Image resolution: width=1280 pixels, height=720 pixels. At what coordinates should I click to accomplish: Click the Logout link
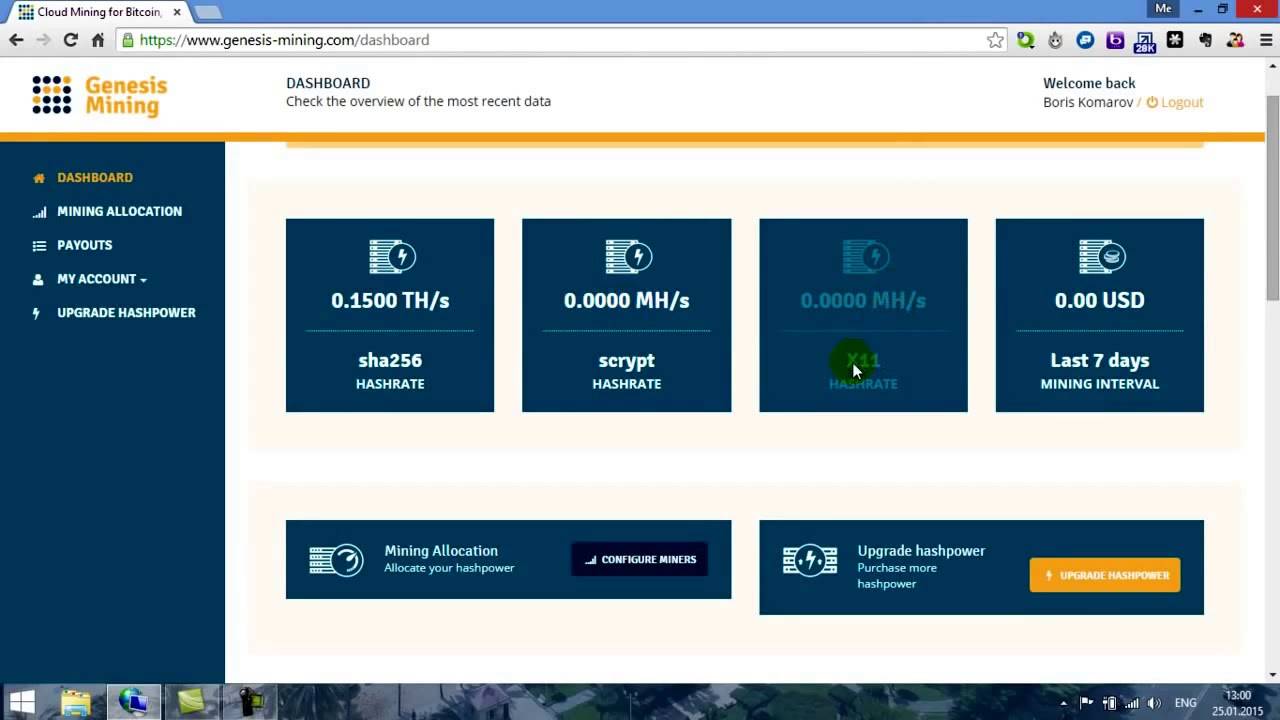click(x=1182, y=102)
